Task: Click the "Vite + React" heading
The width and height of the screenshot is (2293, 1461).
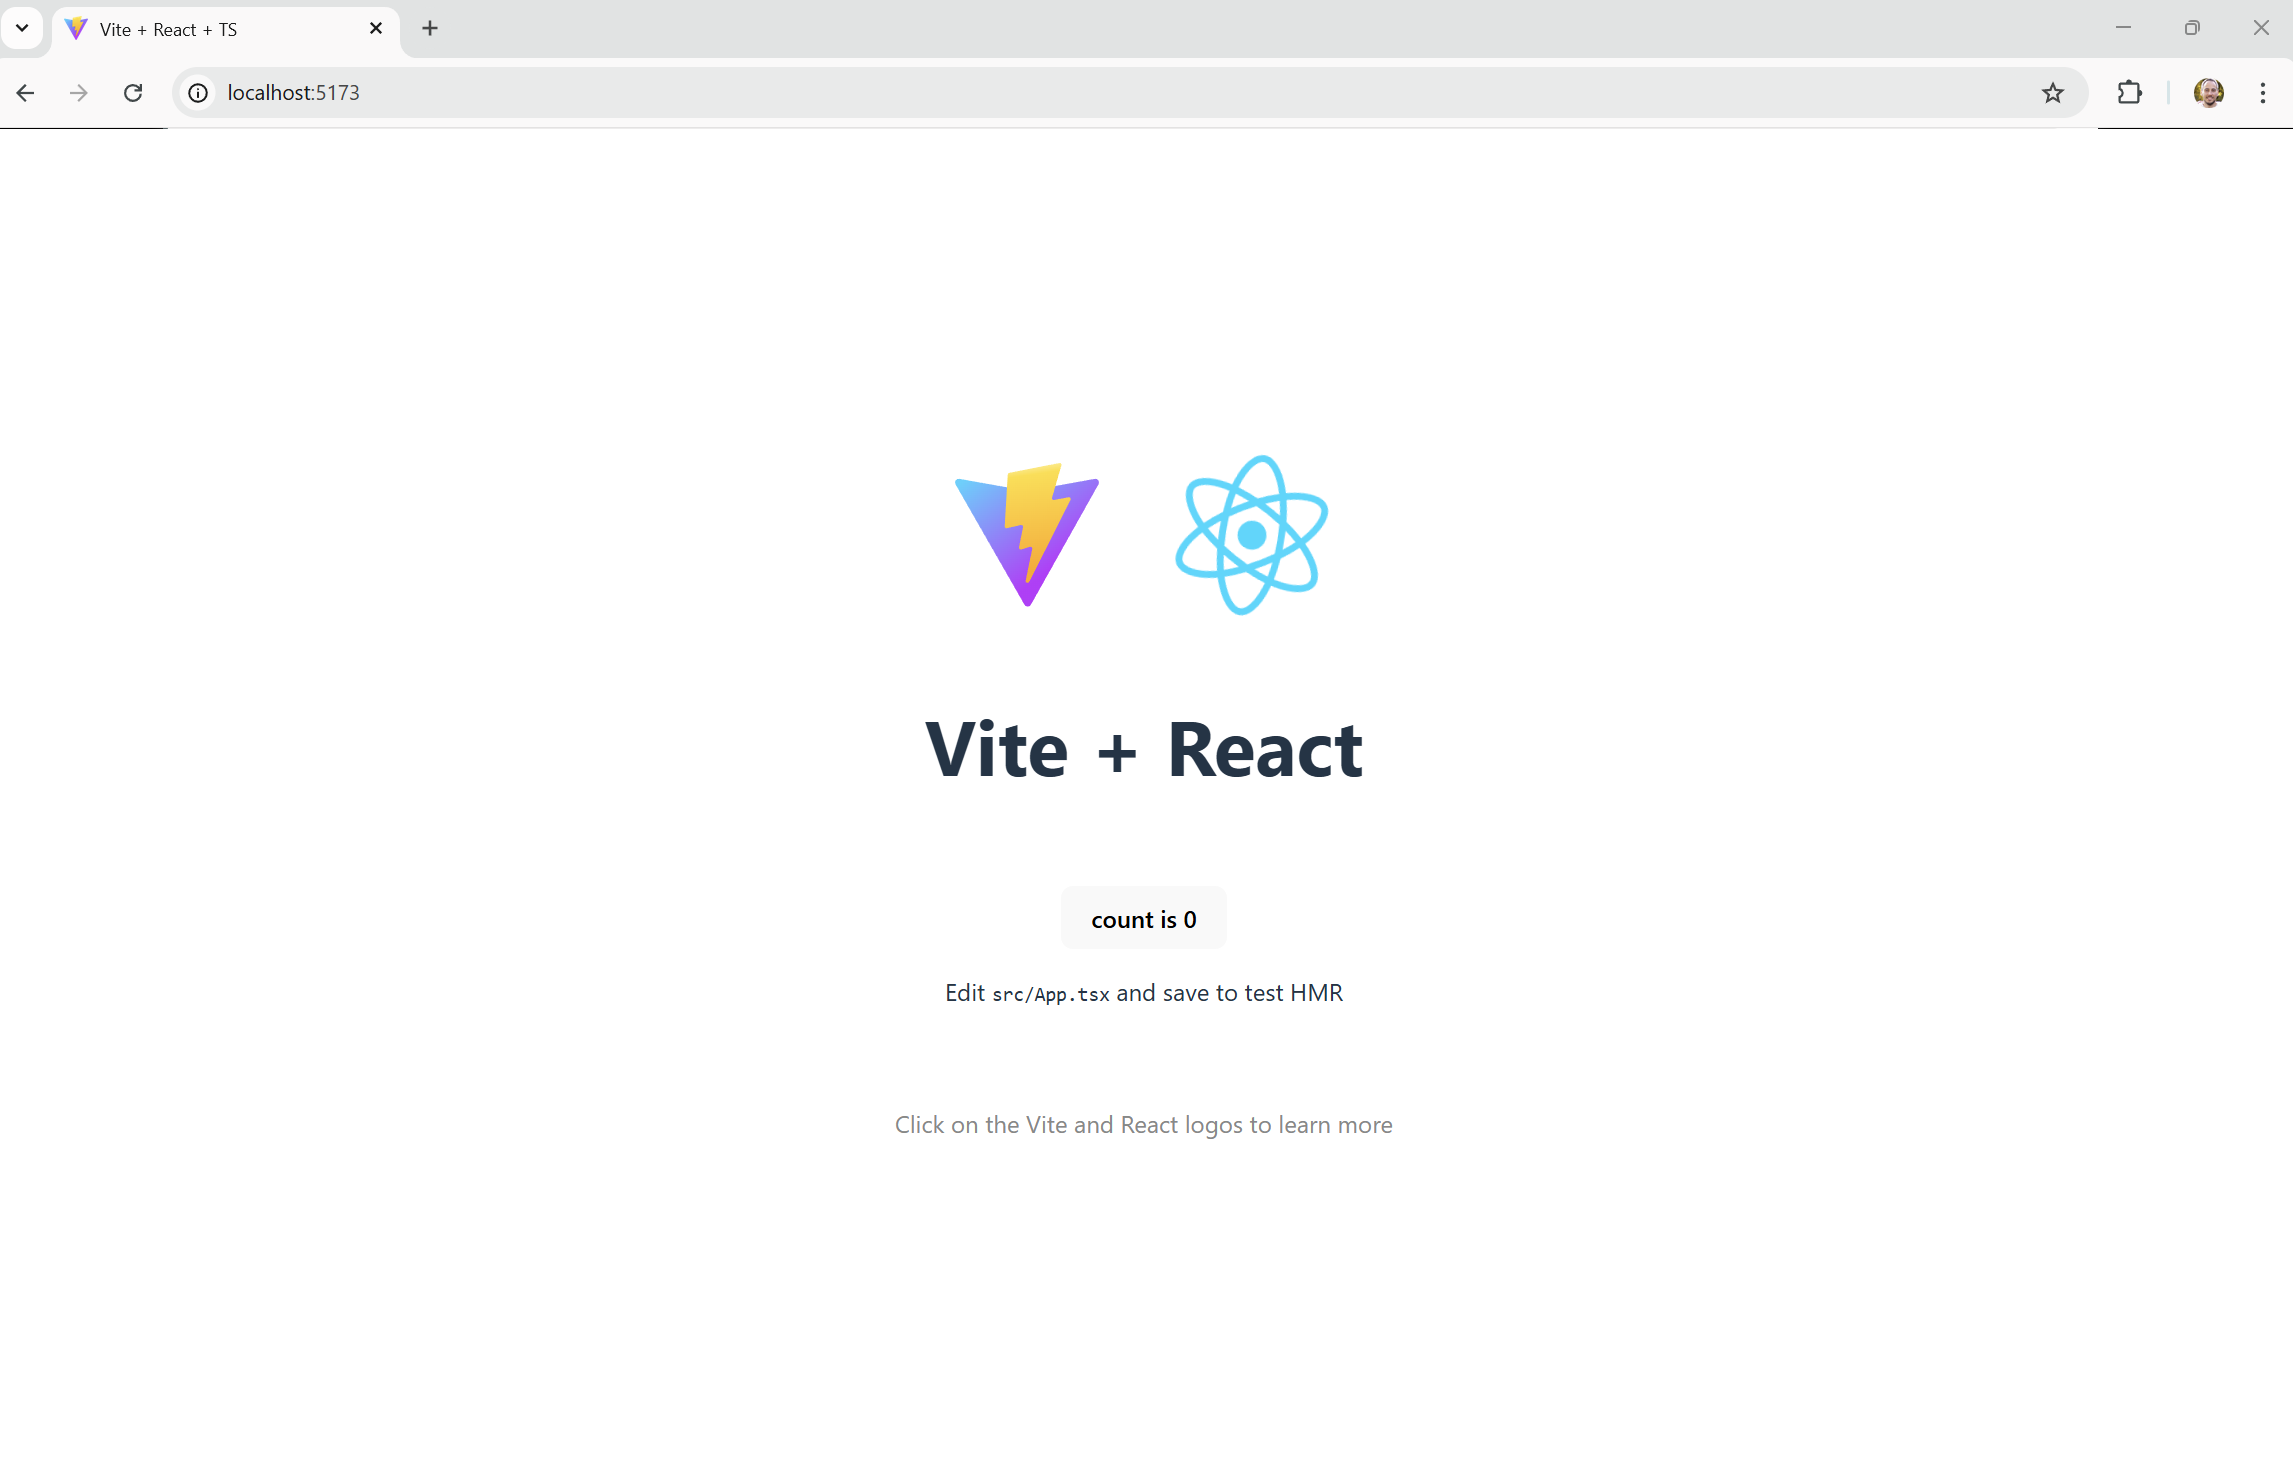Action: (1144, 750)
